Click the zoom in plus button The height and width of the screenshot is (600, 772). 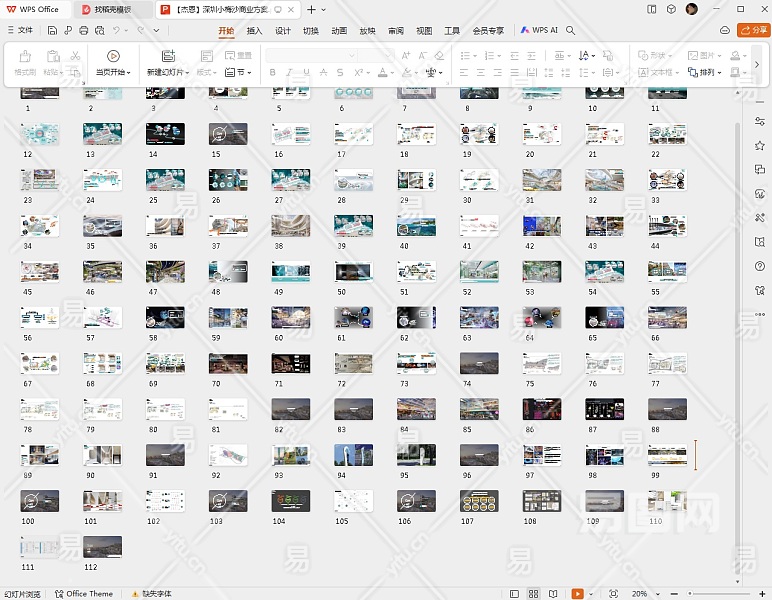click(x=763, y=594)
